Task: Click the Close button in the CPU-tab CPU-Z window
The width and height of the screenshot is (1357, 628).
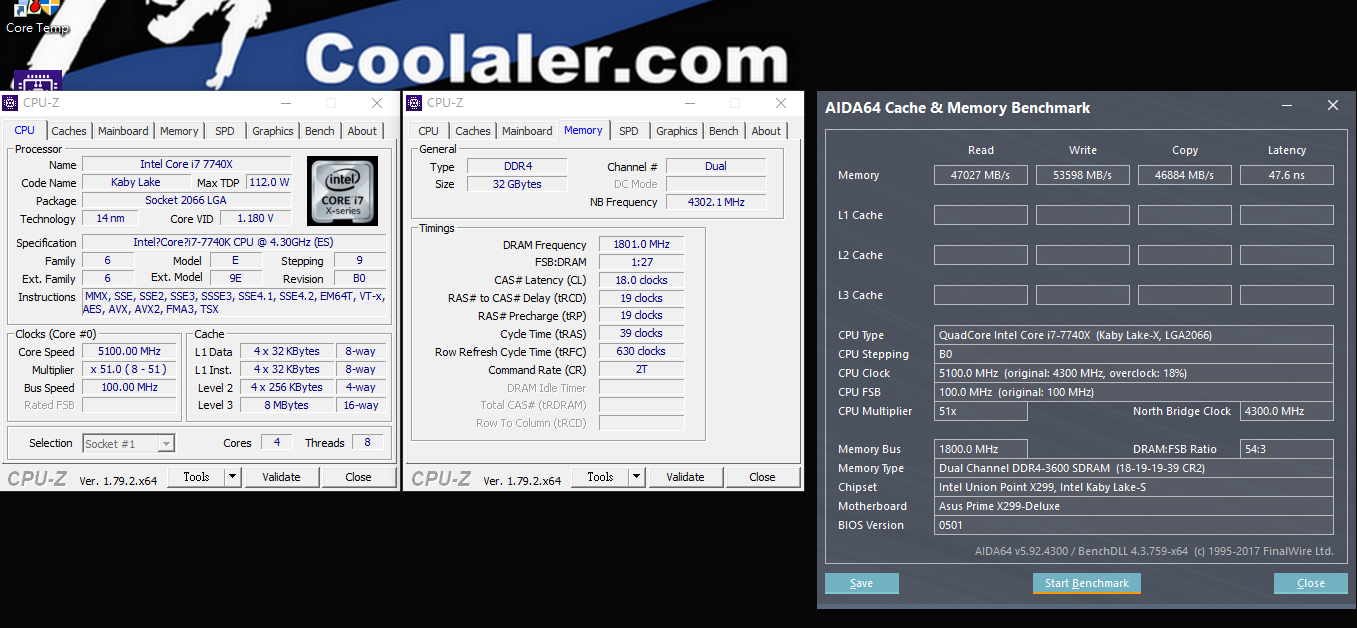Action: [359, 477]
